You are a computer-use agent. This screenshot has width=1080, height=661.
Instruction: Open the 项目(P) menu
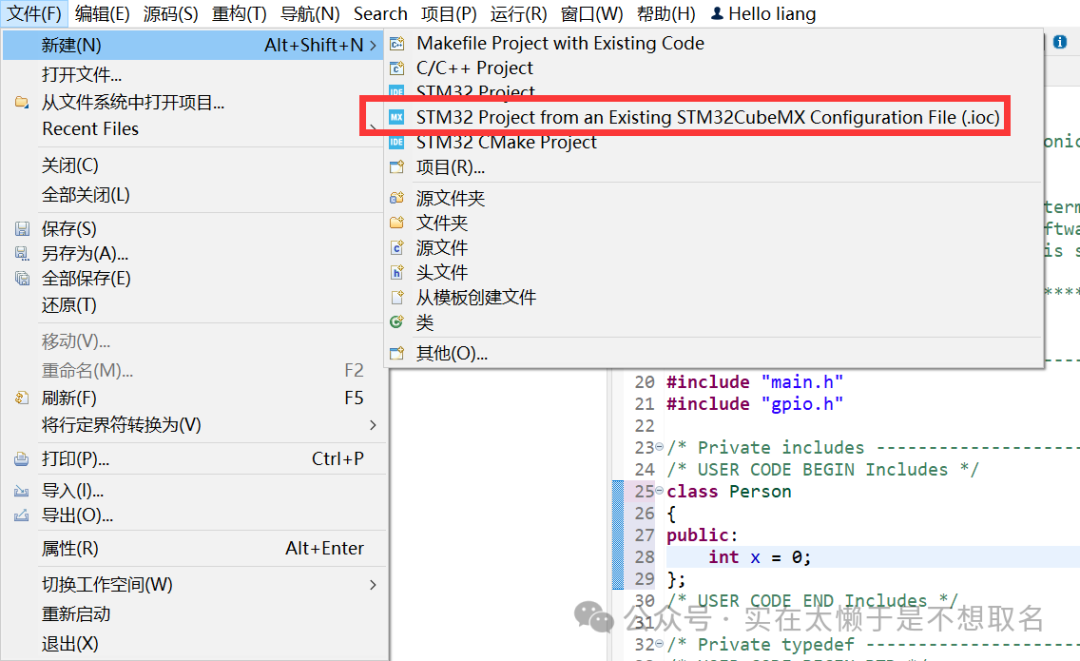(449, 14)
